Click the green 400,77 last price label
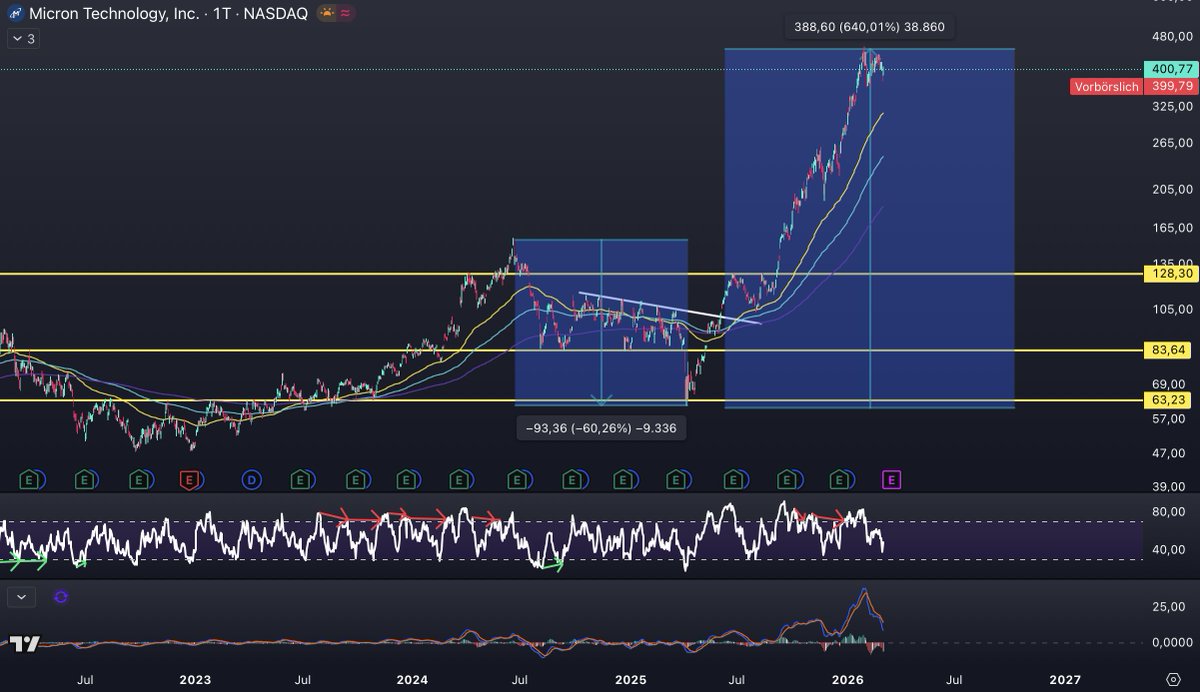This screenshot has width=1200, height=692. pos(1169,69)
